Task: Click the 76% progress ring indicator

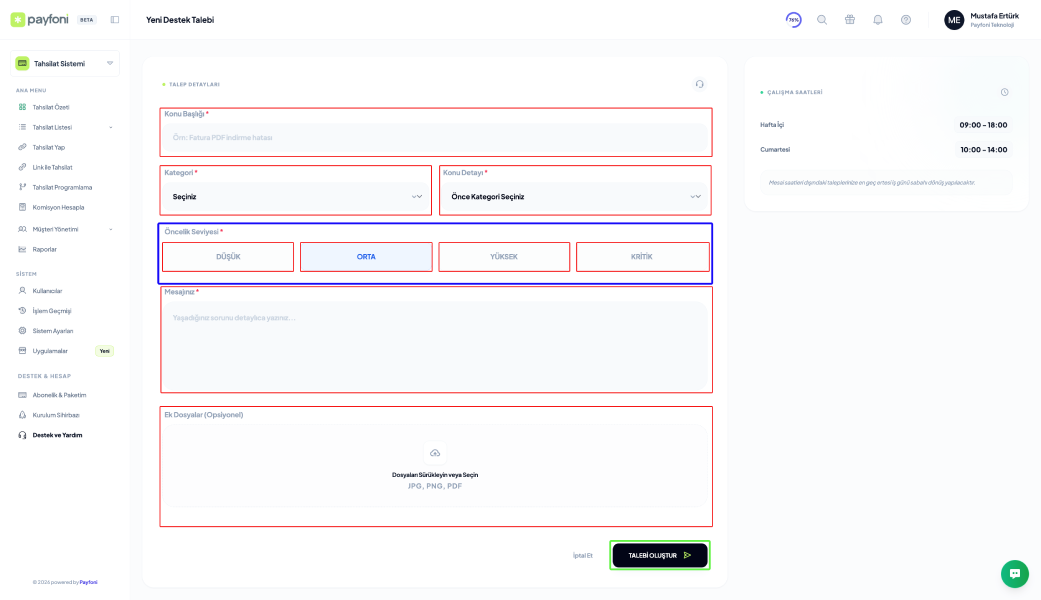Action: click(x=793, y=20)
